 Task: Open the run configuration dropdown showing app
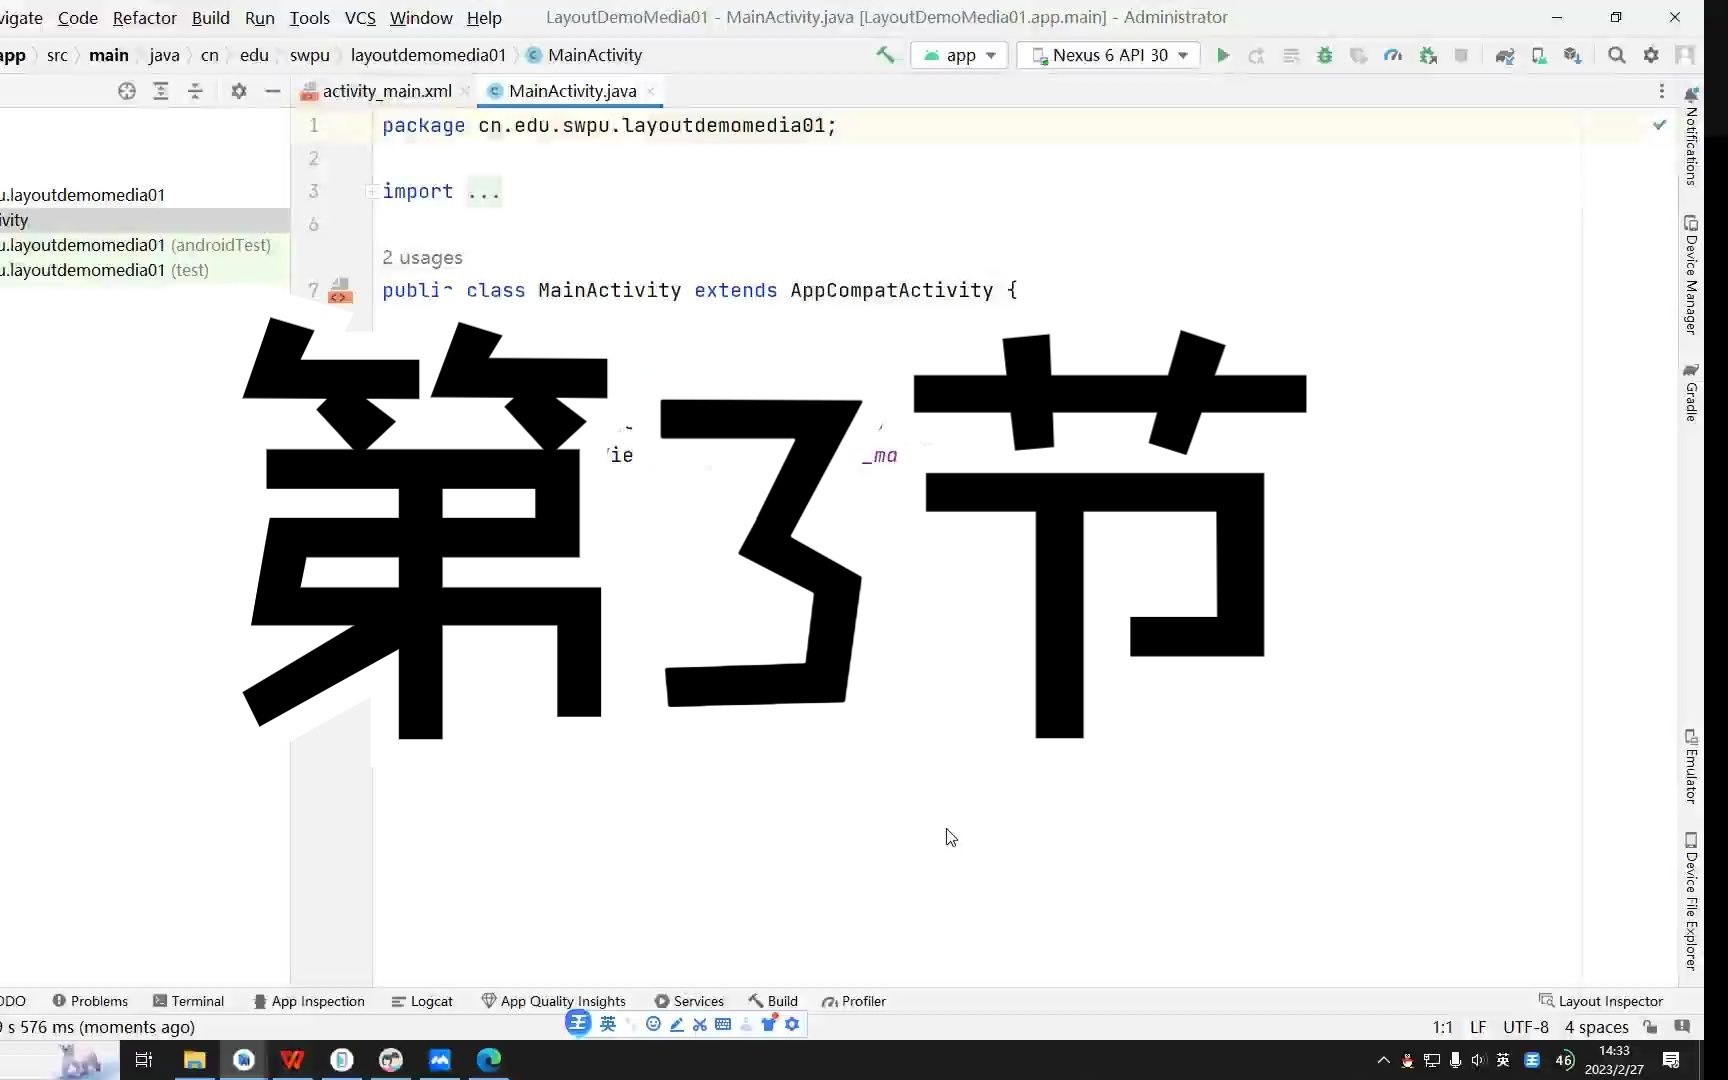[x=957, y=55]
